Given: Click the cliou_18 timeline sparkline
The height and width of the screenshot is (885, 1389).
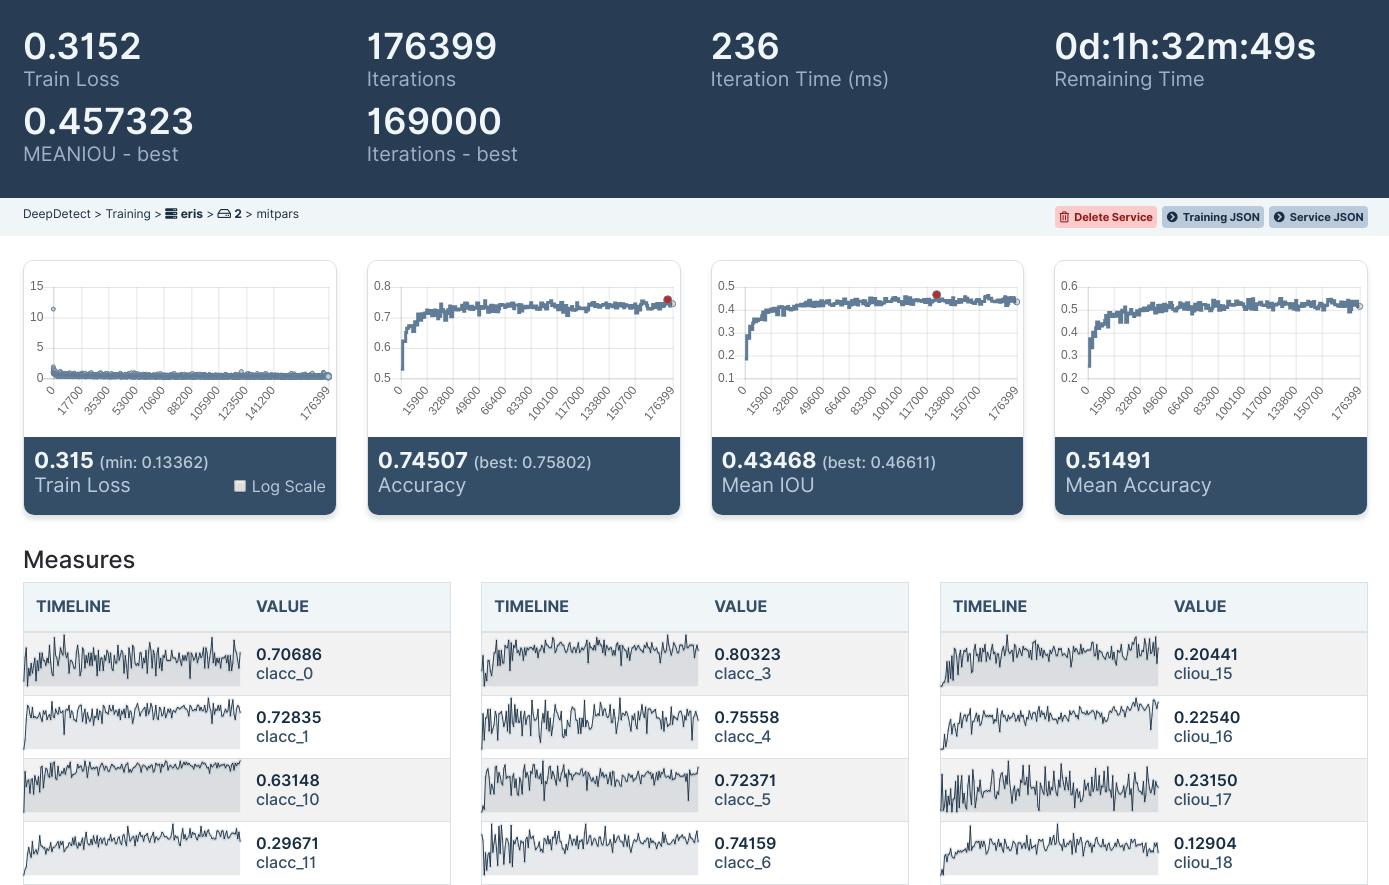Looking at the screenshot, I should pyautogui.click(x=1049, y=849).
